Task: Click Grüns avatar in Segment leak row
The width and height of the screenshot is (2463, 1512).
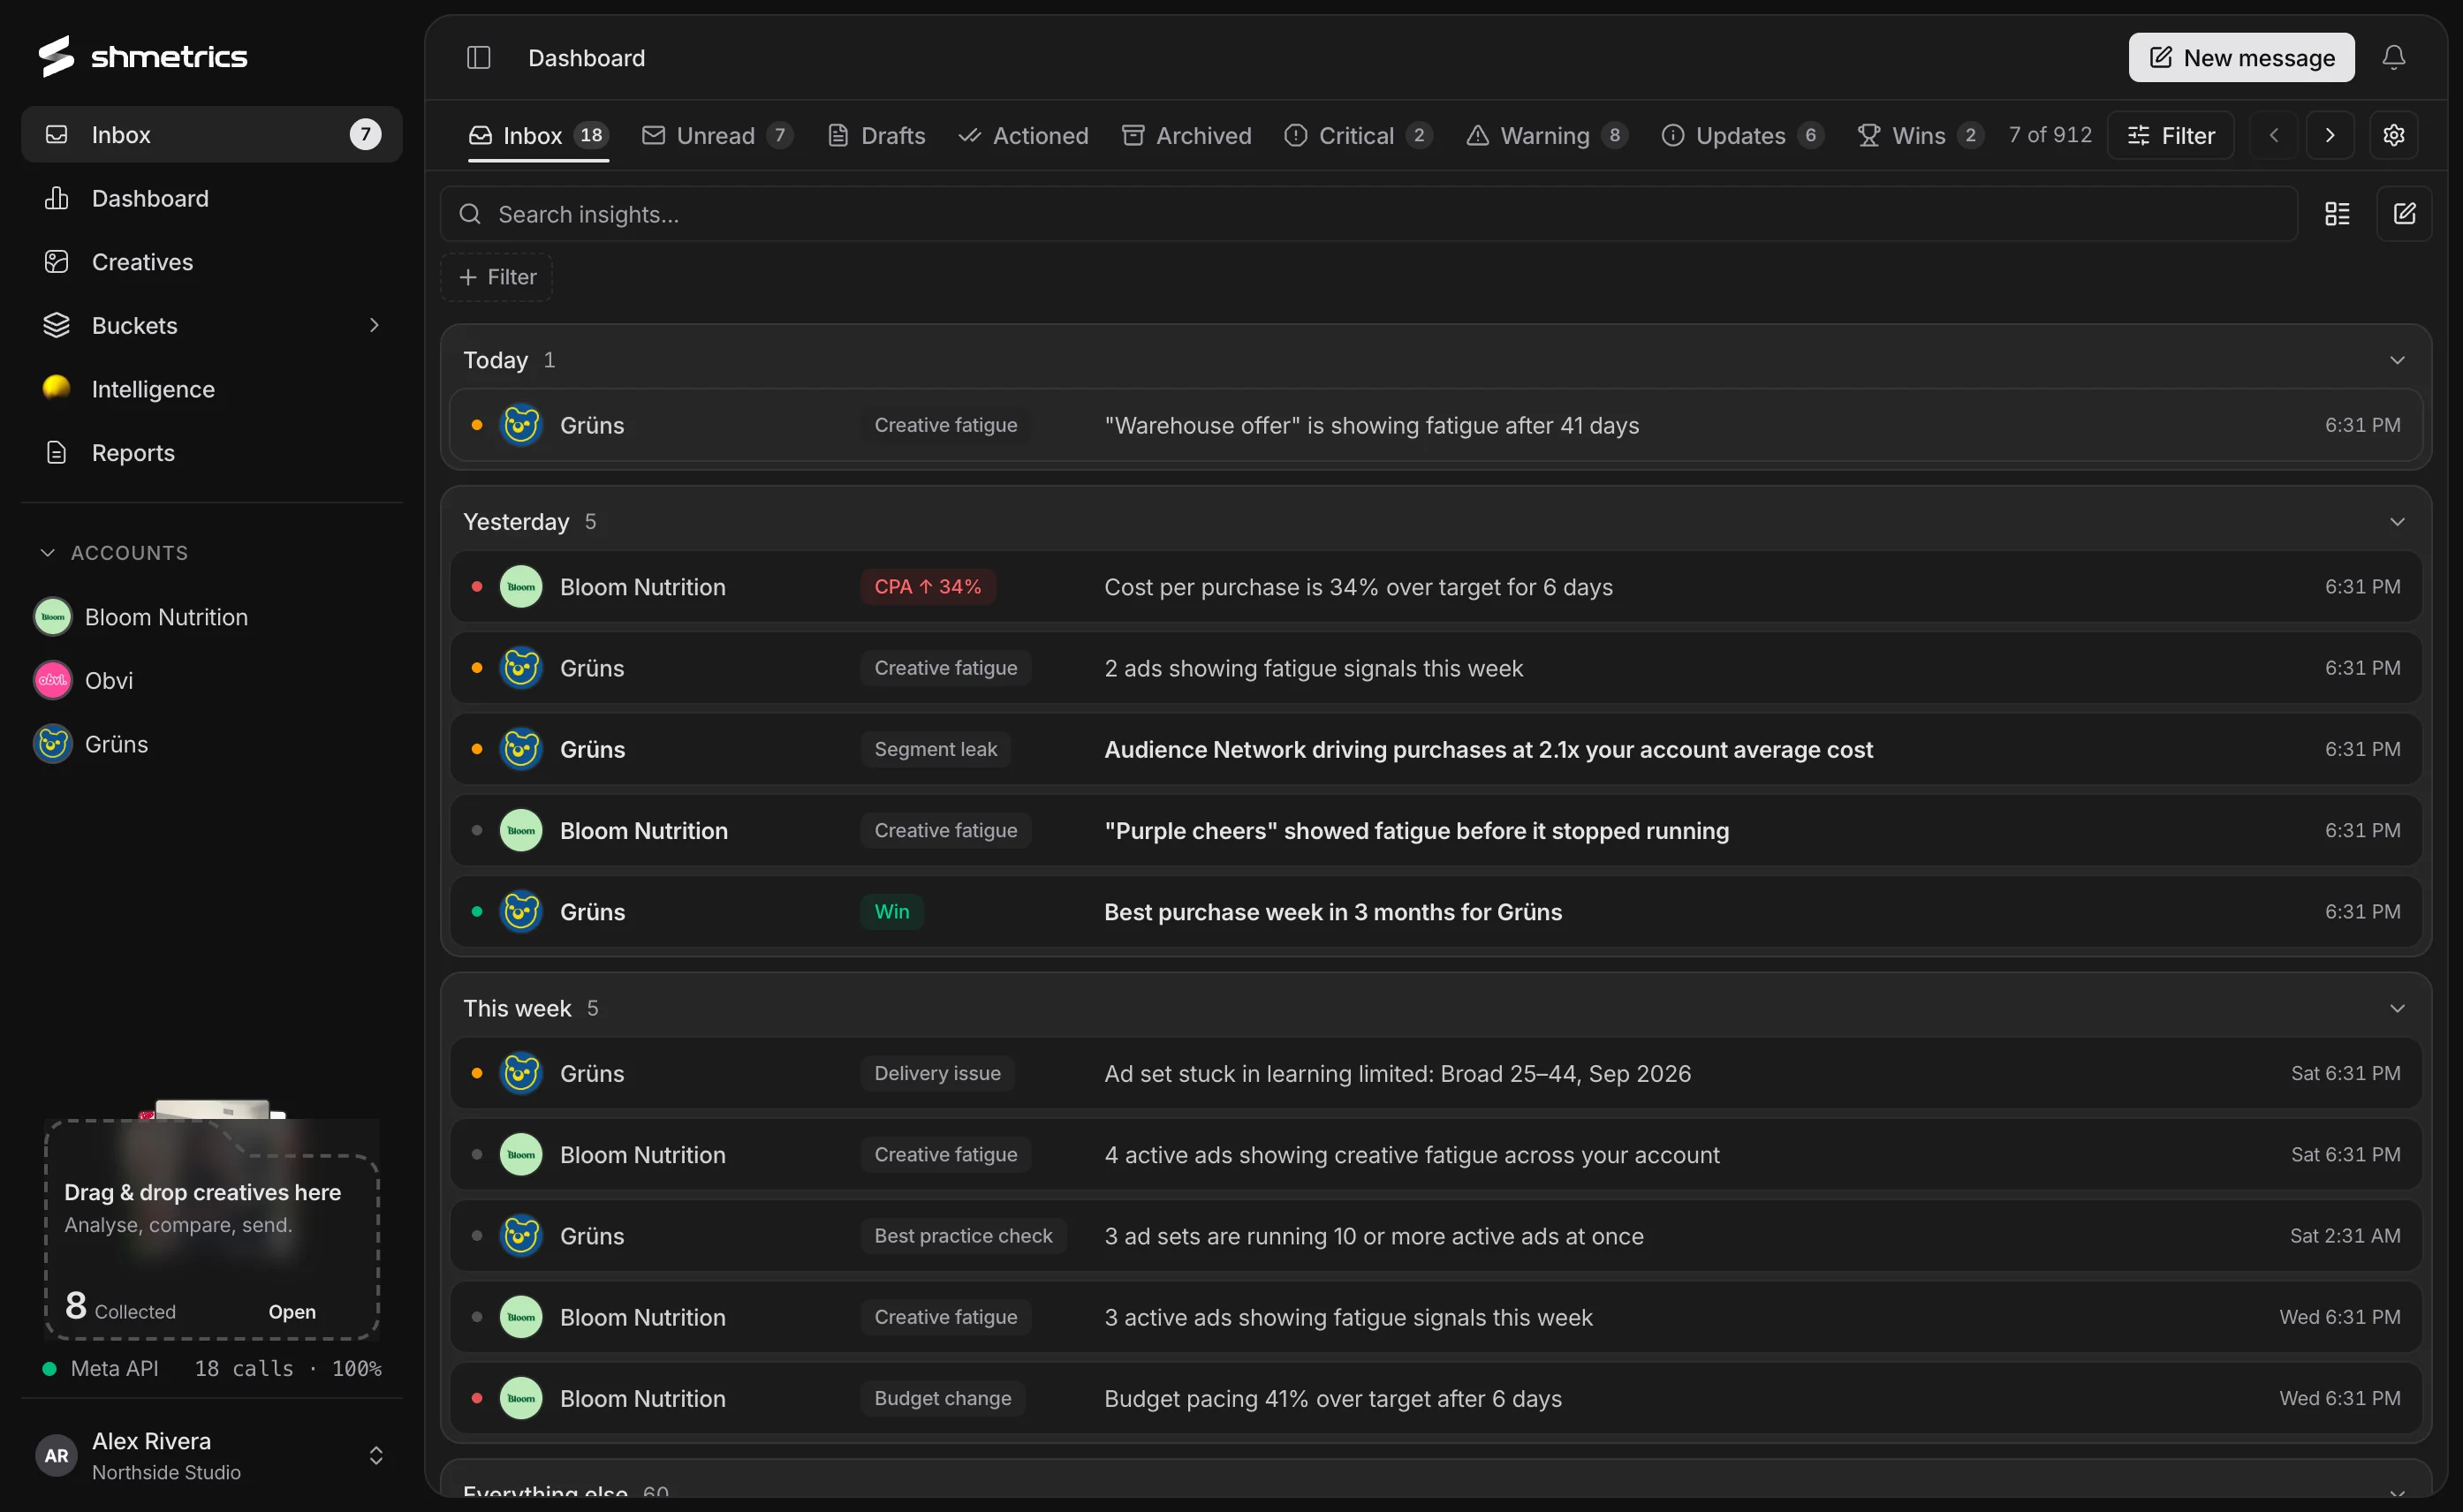Action: (x=521, y=749)
